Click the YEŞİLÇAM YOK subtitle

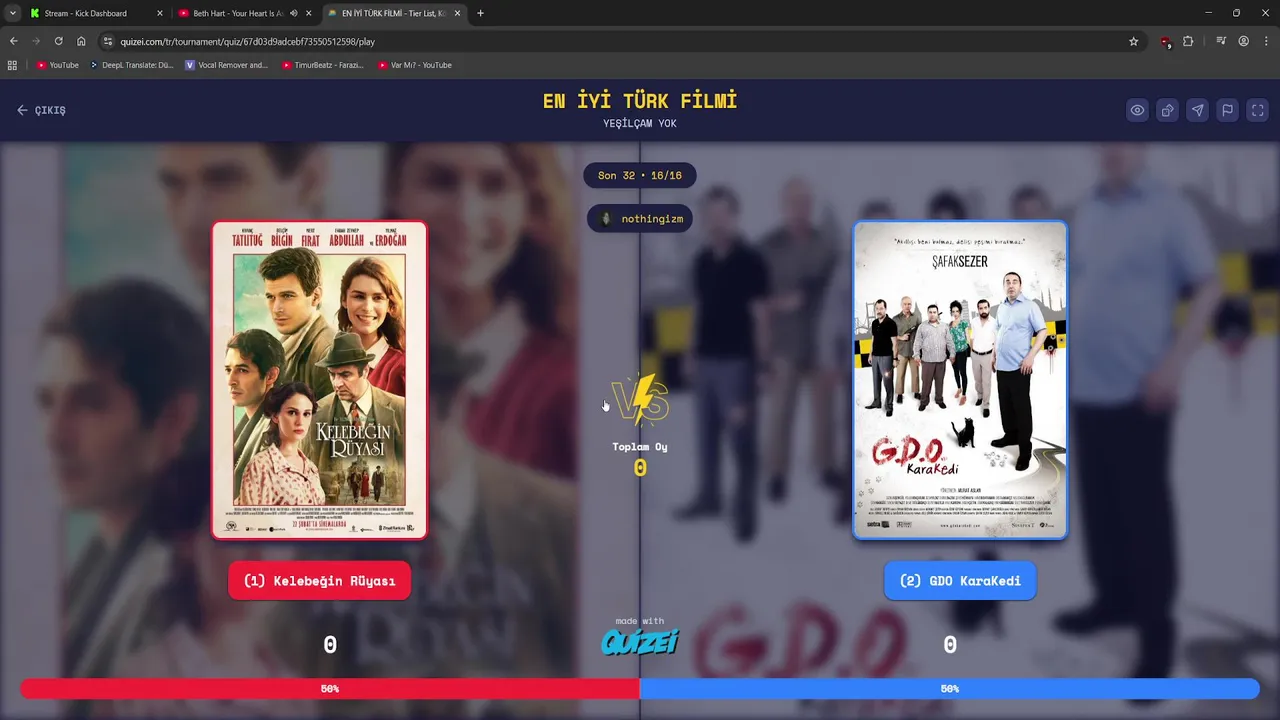point(640,124)
